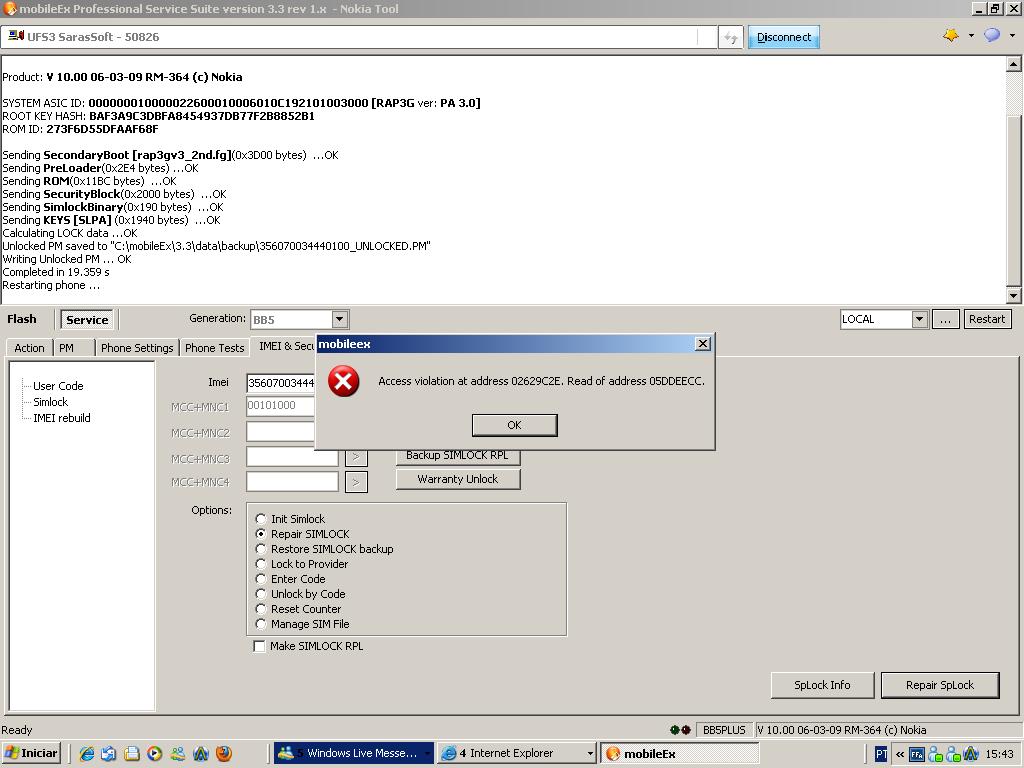Switch to the Service tab

pyautogui.click(x=87, y=319)
